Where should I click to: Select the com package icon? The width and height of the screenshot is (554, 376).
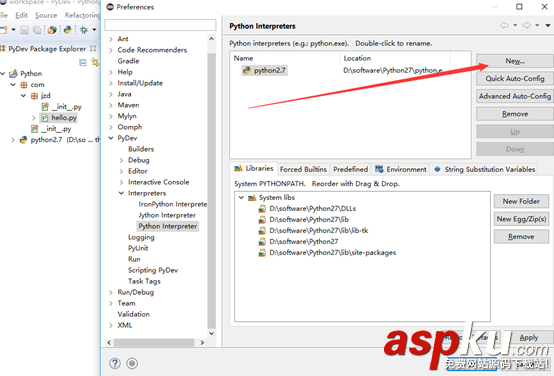24,85
